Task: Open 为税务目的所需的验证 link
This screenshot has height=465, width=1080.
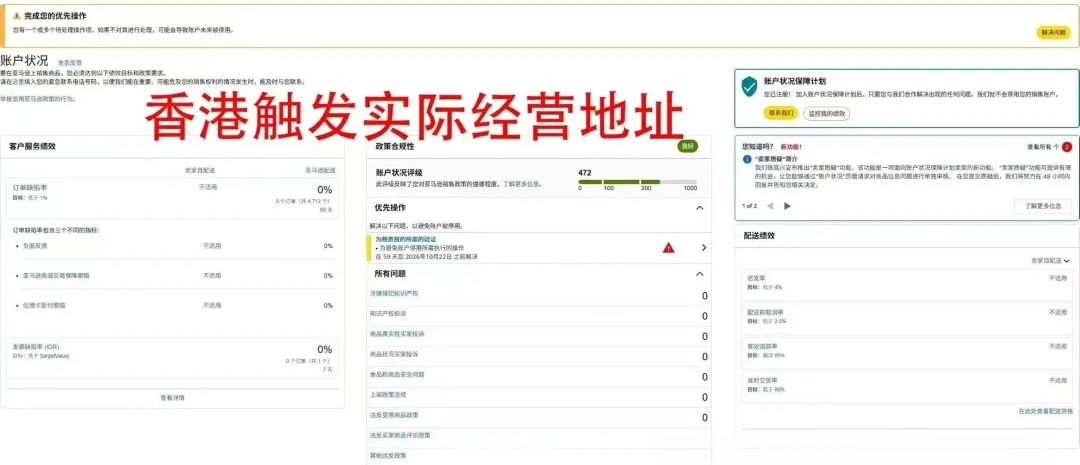Action: (x=405, y=239)
